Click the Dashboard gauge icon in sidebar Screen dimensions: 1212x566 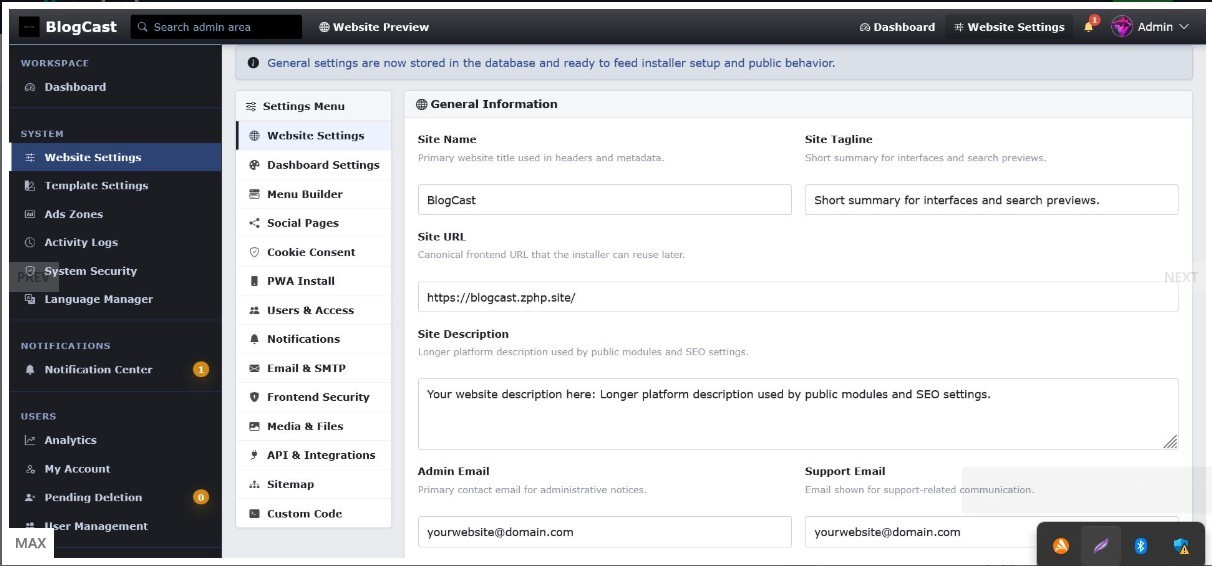click(30, 87)
